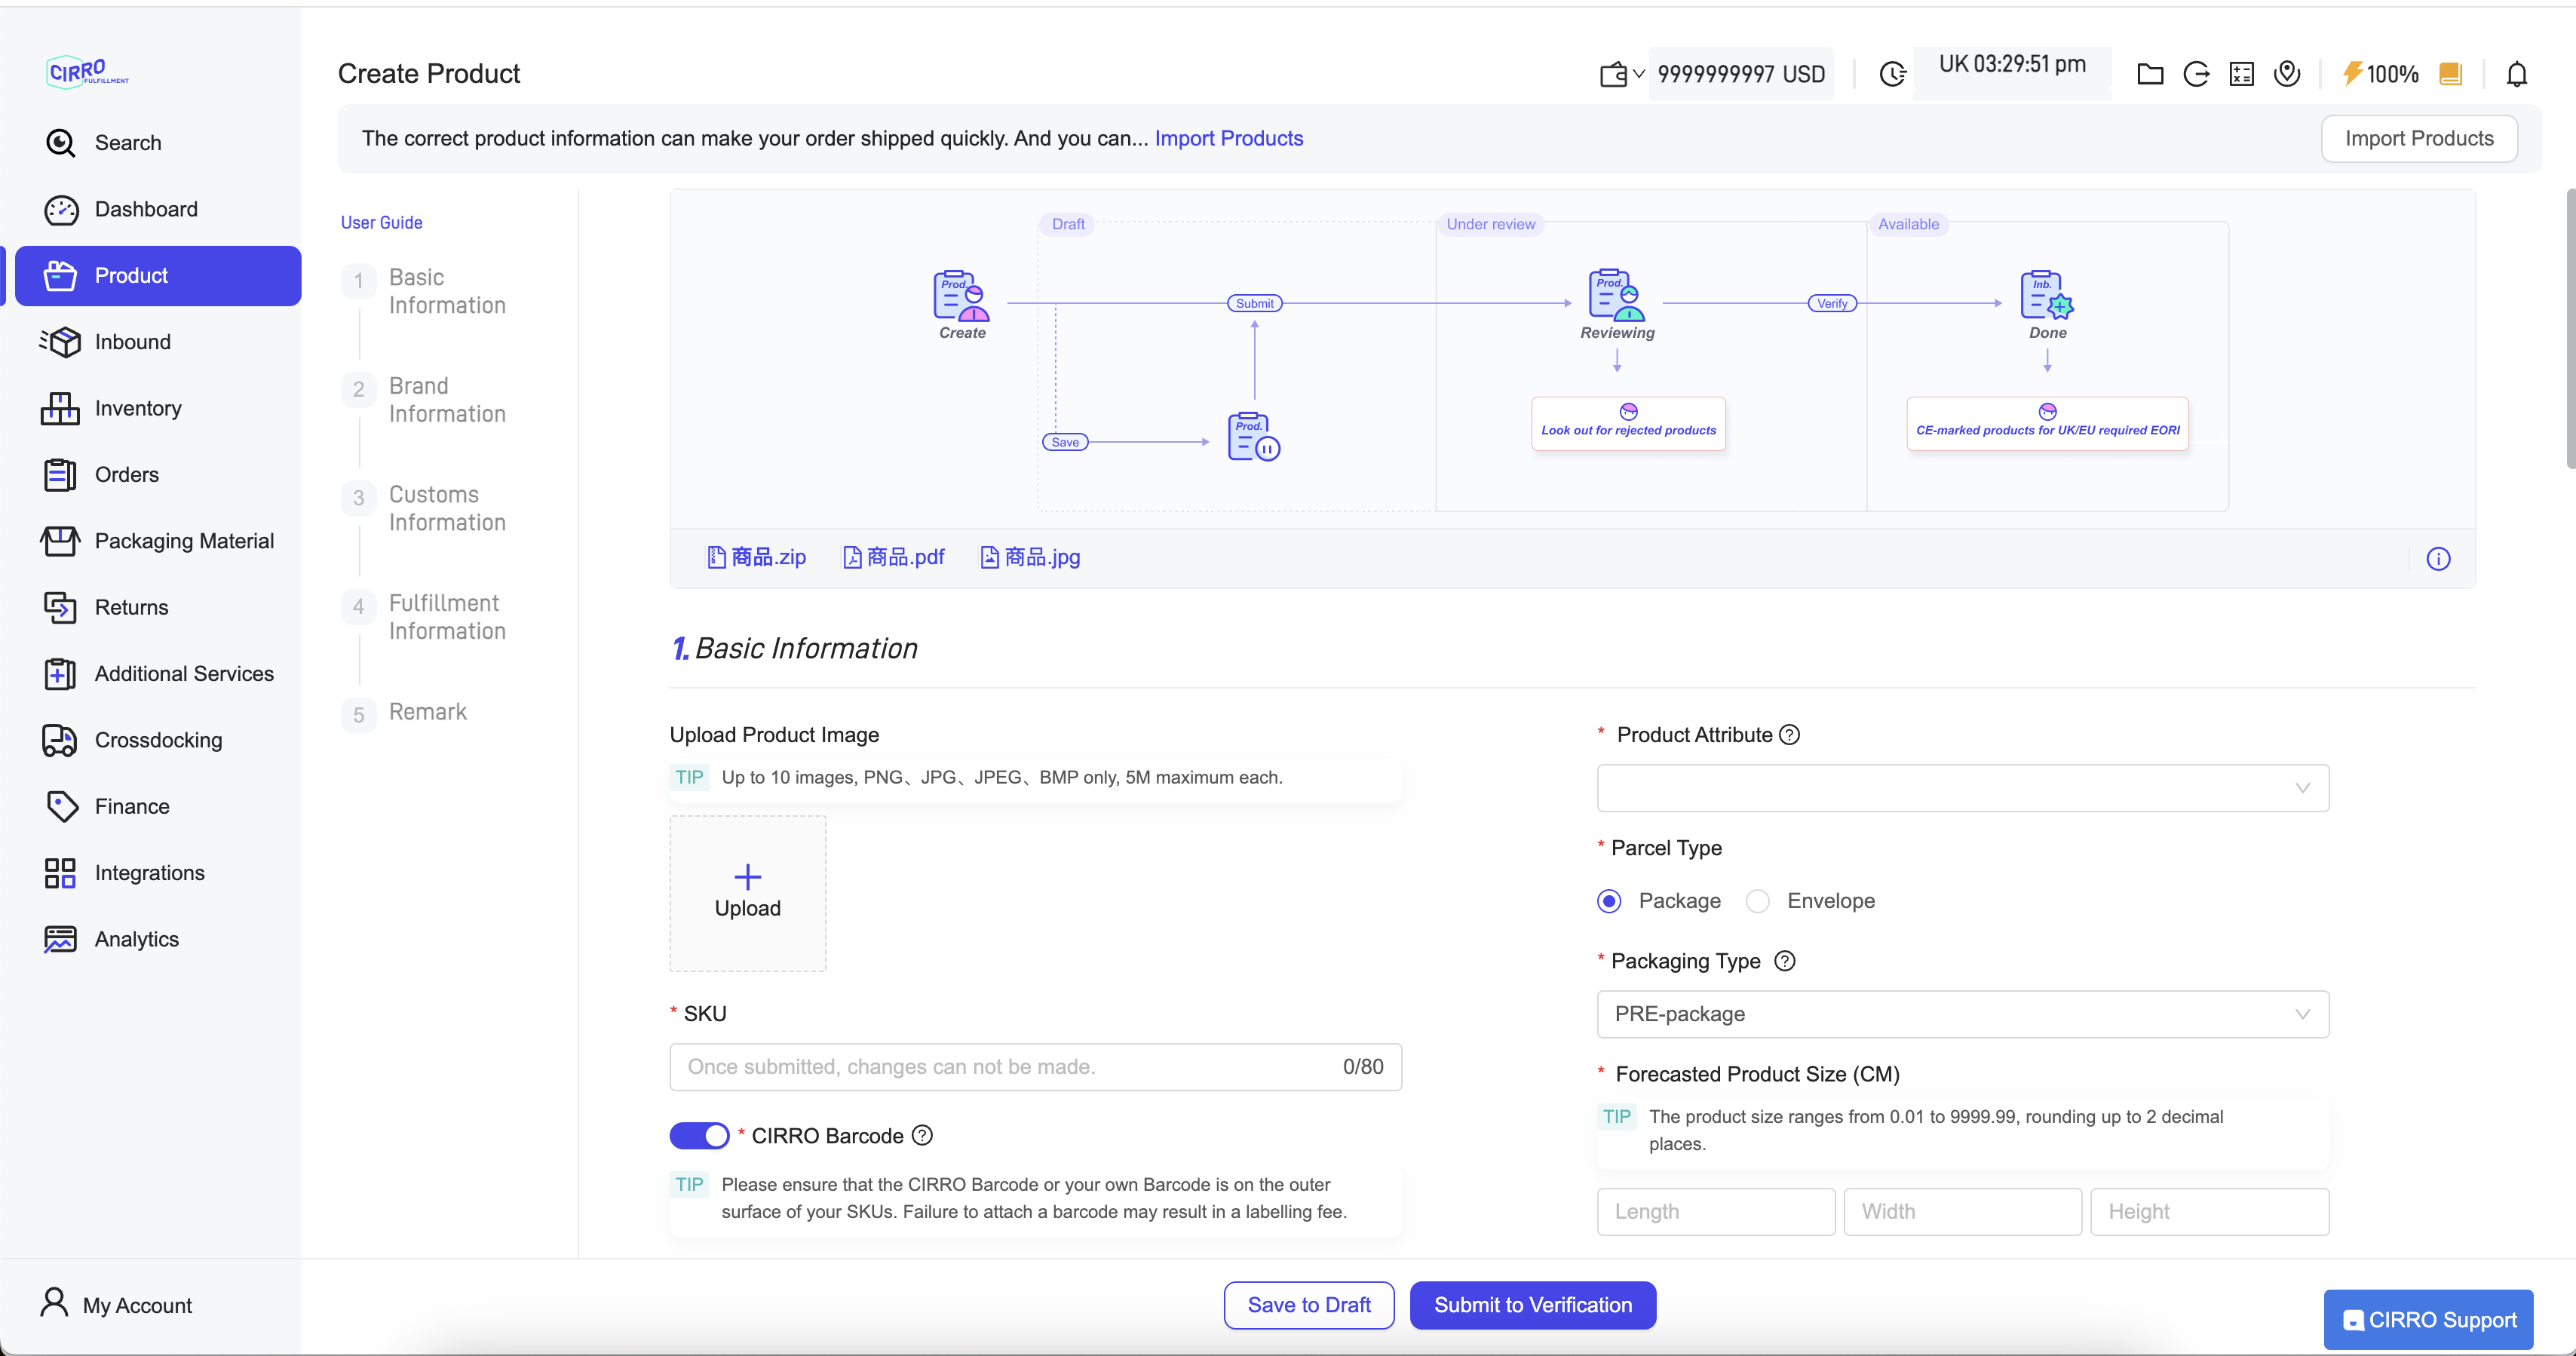Viewport: 2576px width, 1356px height.
Task: Toggle the CIRRO Barcode switch
Action: tap(699, 1135)
